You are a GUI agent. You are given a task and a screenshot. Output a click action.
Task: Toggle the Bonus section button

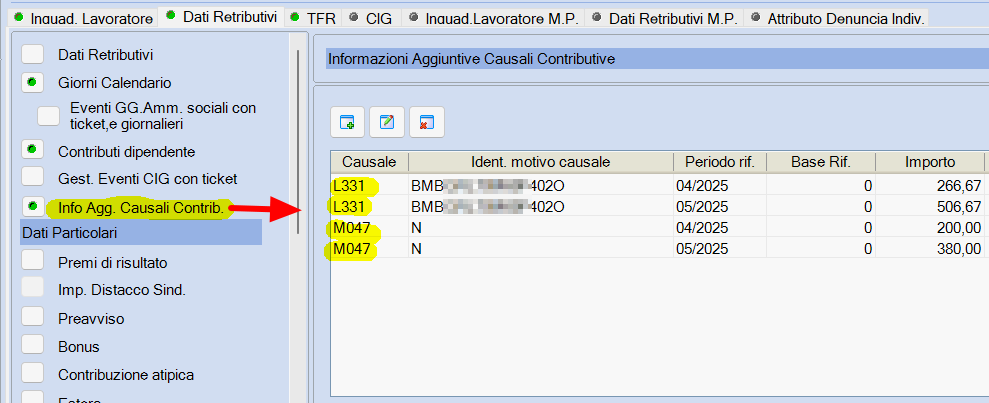pyautogui.click(x=32, y=346)
